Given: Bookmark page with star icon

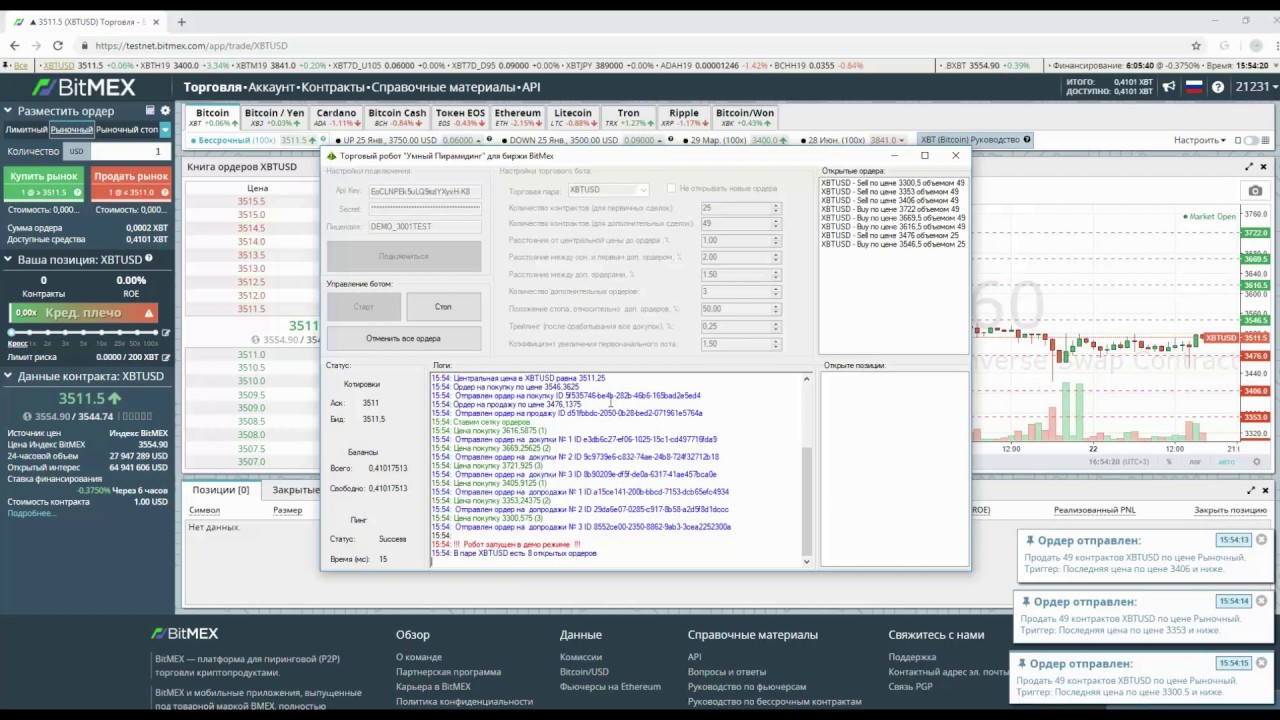Looking at the screenshot, I should coord(1196,46).
